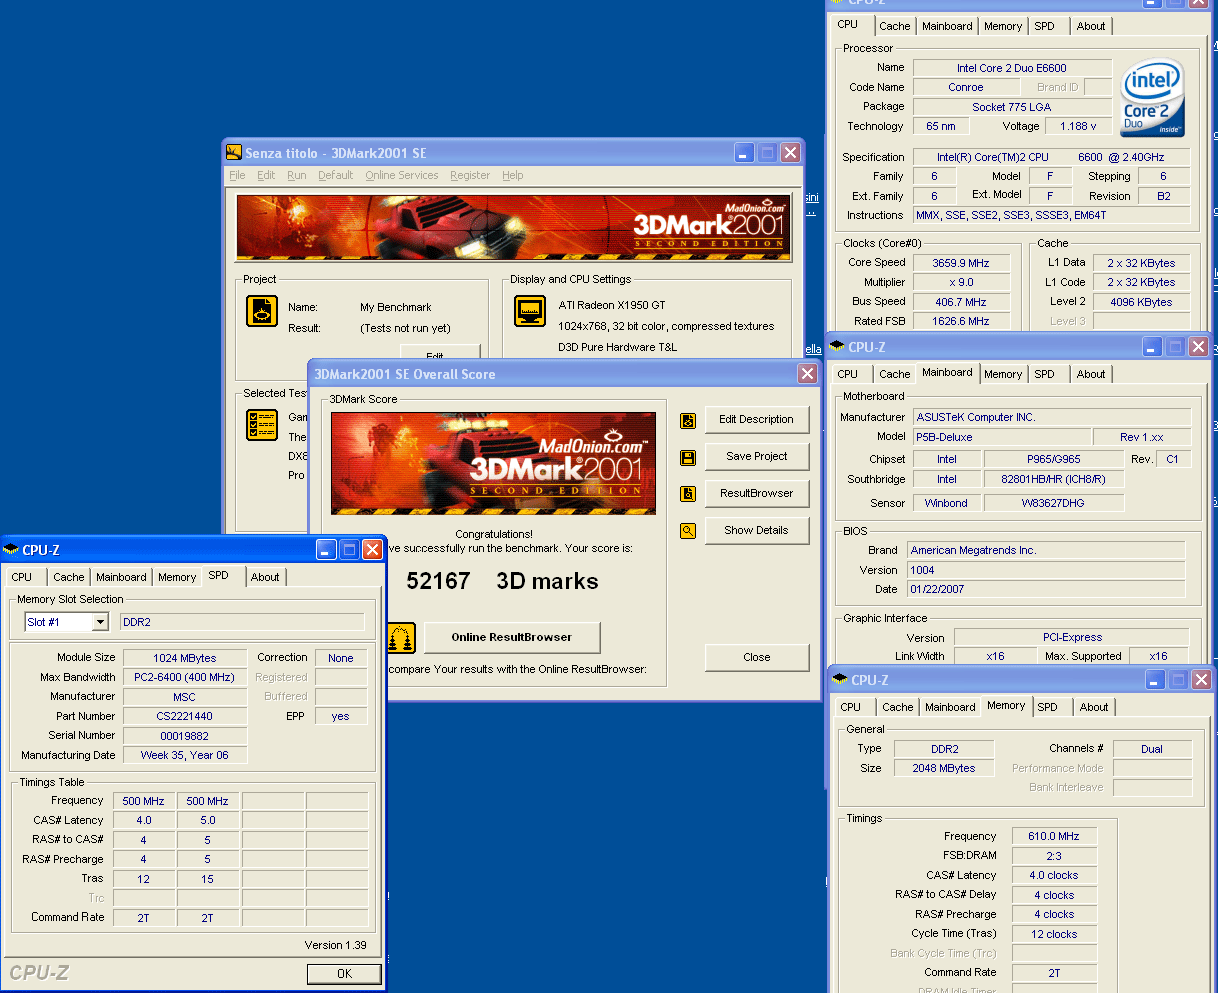Select Memory tab in top CPU-Z CPU window
The height and width of the screenshot is (993, 1218).
coord(1003,26)
